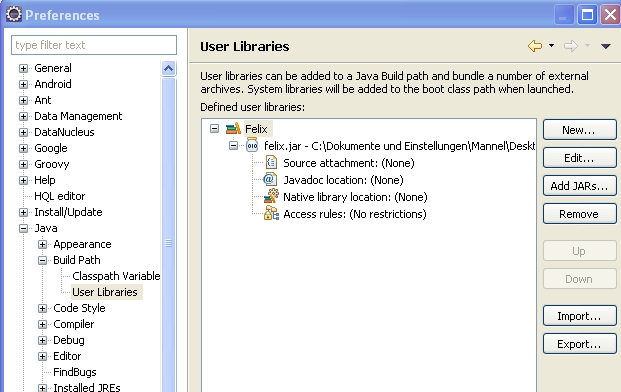Expand the Android preferences node

tap(23, 84)
